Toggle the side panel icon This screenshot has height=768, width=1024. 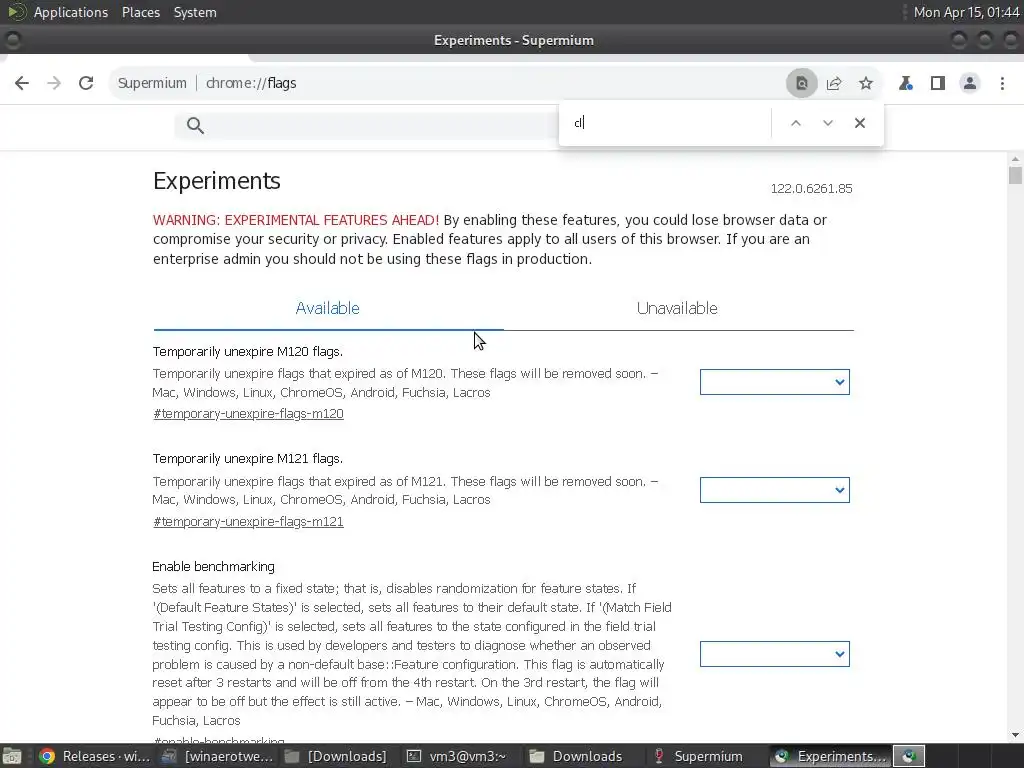(x=938, y=83)
